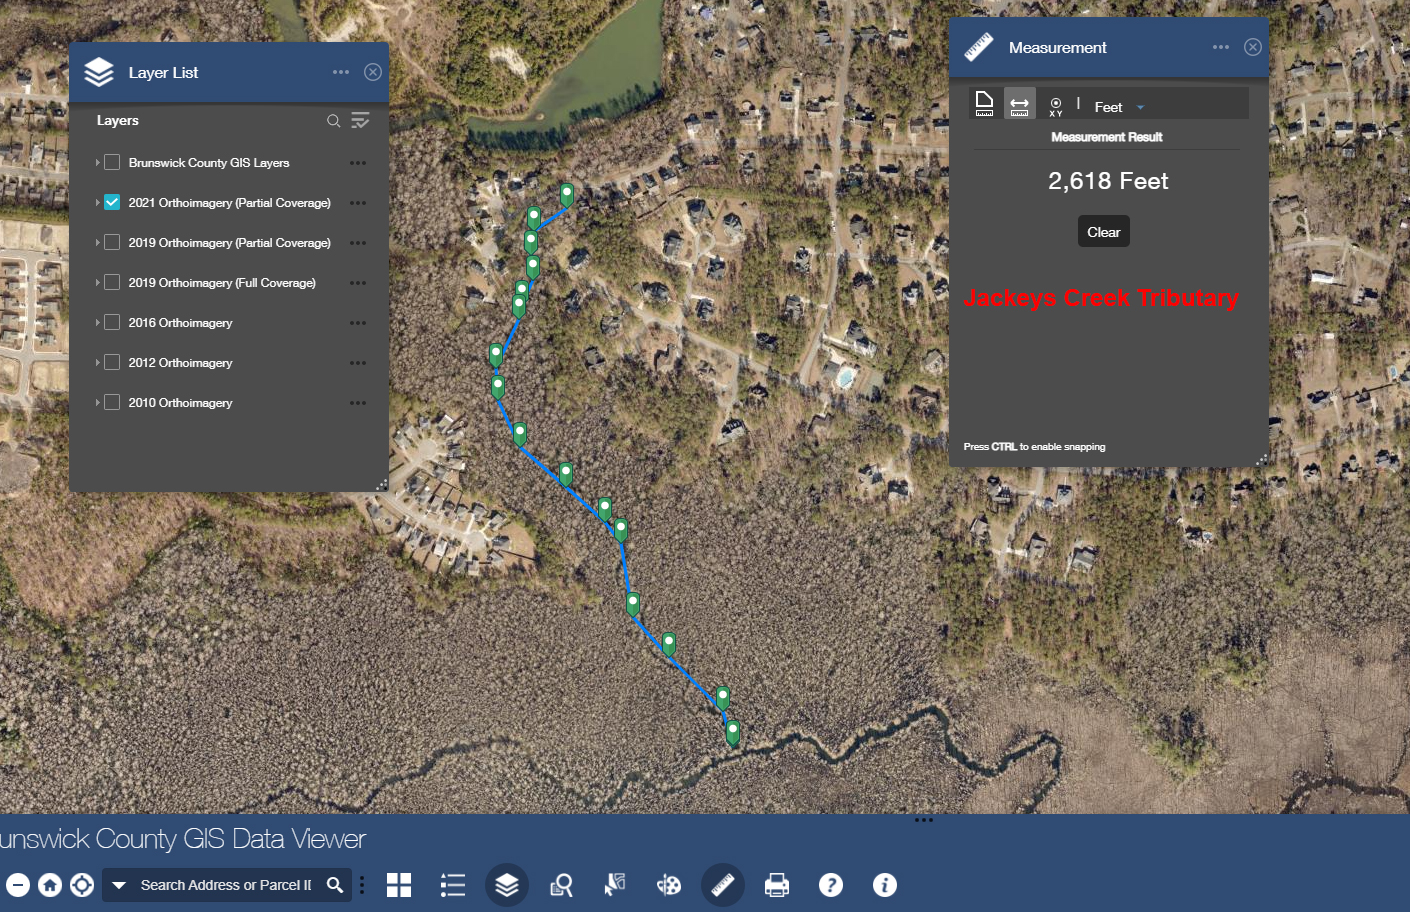The width and height of the screenshot is (1410, 912).
Task: Click the Layer List panel corner grip
Action: (382, 485)
